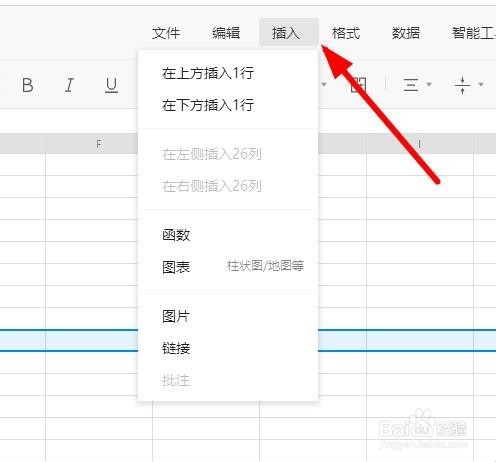The image size is (496, 462).
Task: Click the merge cells icon
Action: (359, 85)
